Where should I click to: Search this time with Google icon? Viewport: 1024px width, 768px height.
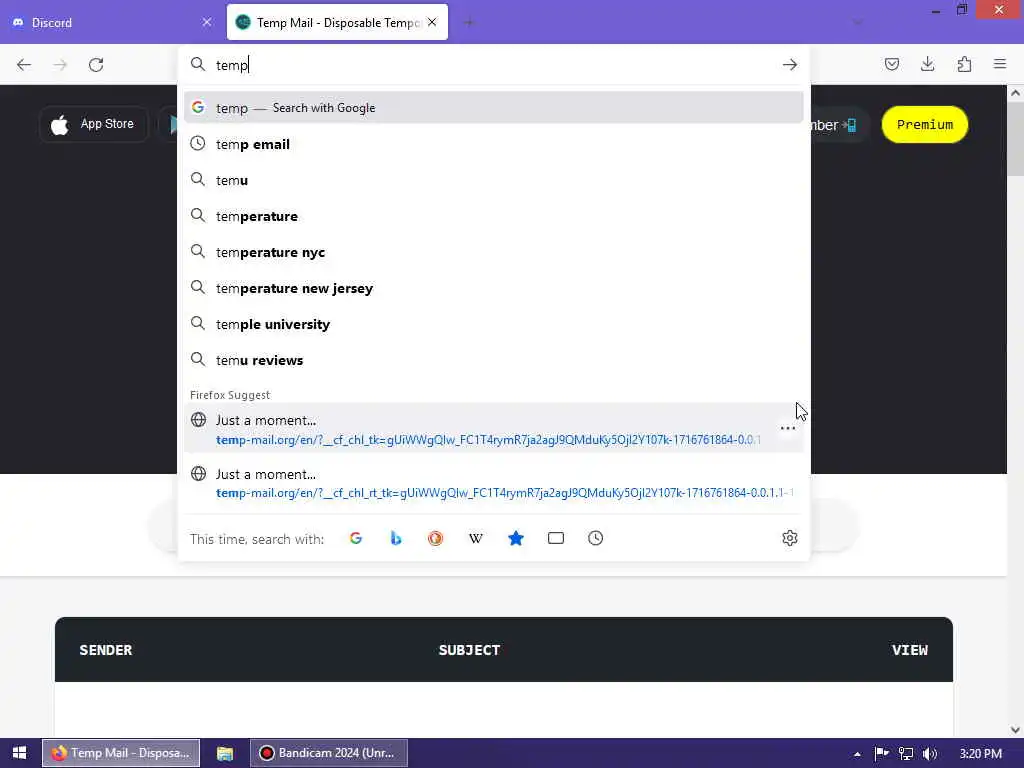pos(356,538)
